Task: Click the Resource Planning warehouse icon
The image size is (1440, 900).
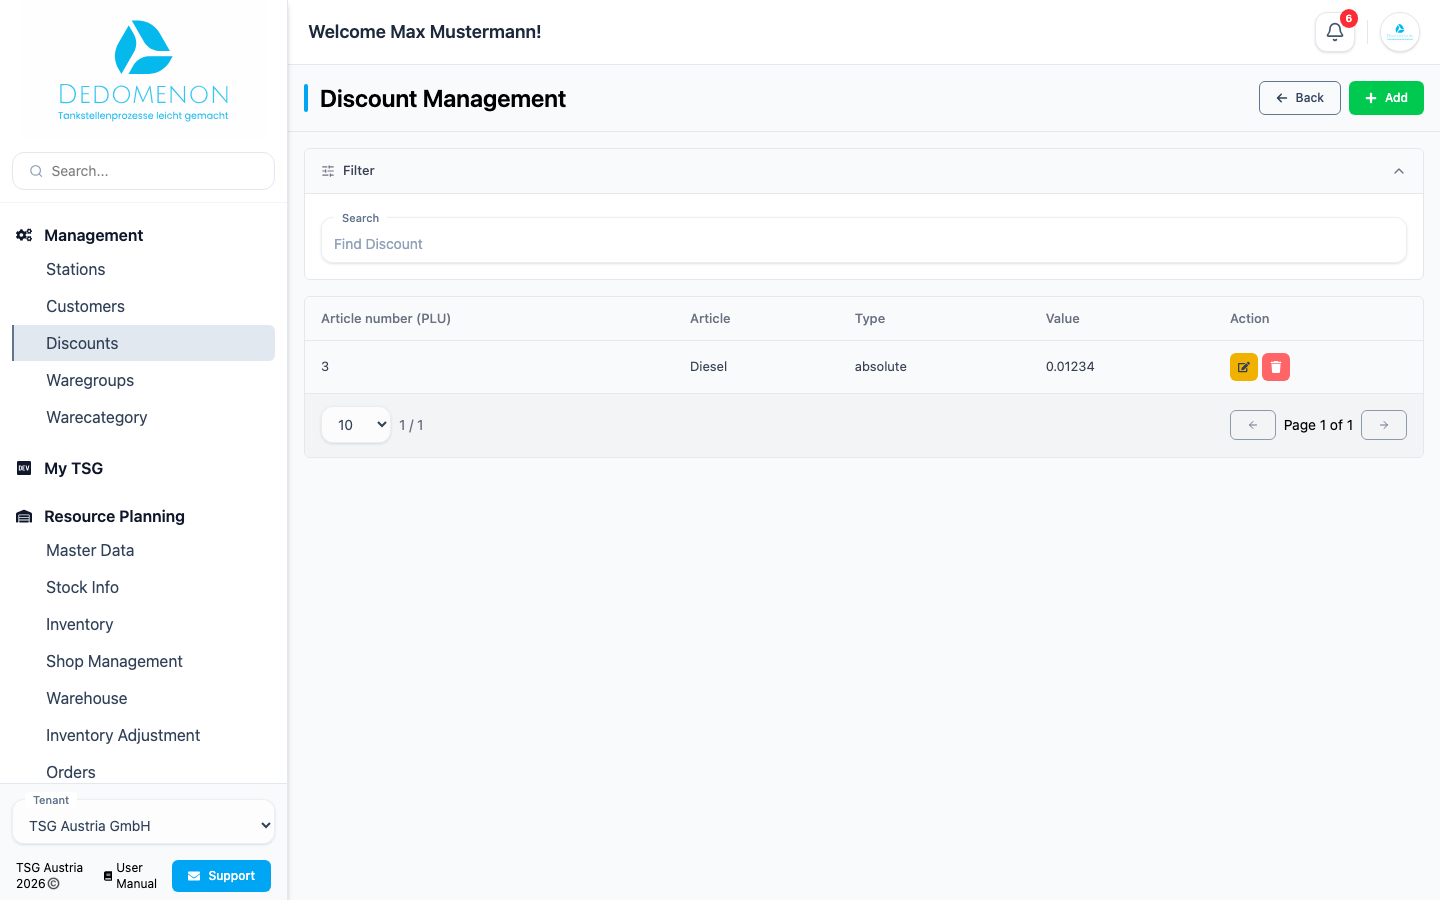Action: click(24, 516)
